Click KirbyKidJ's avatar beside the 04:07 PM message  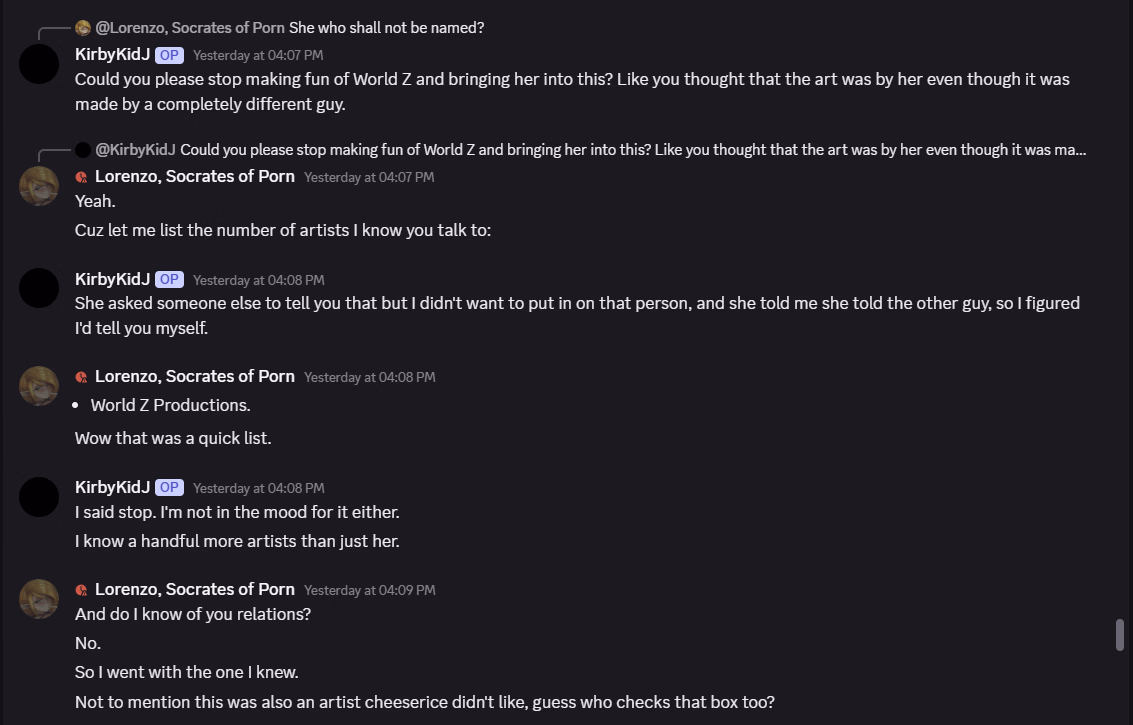coord(39,64)
